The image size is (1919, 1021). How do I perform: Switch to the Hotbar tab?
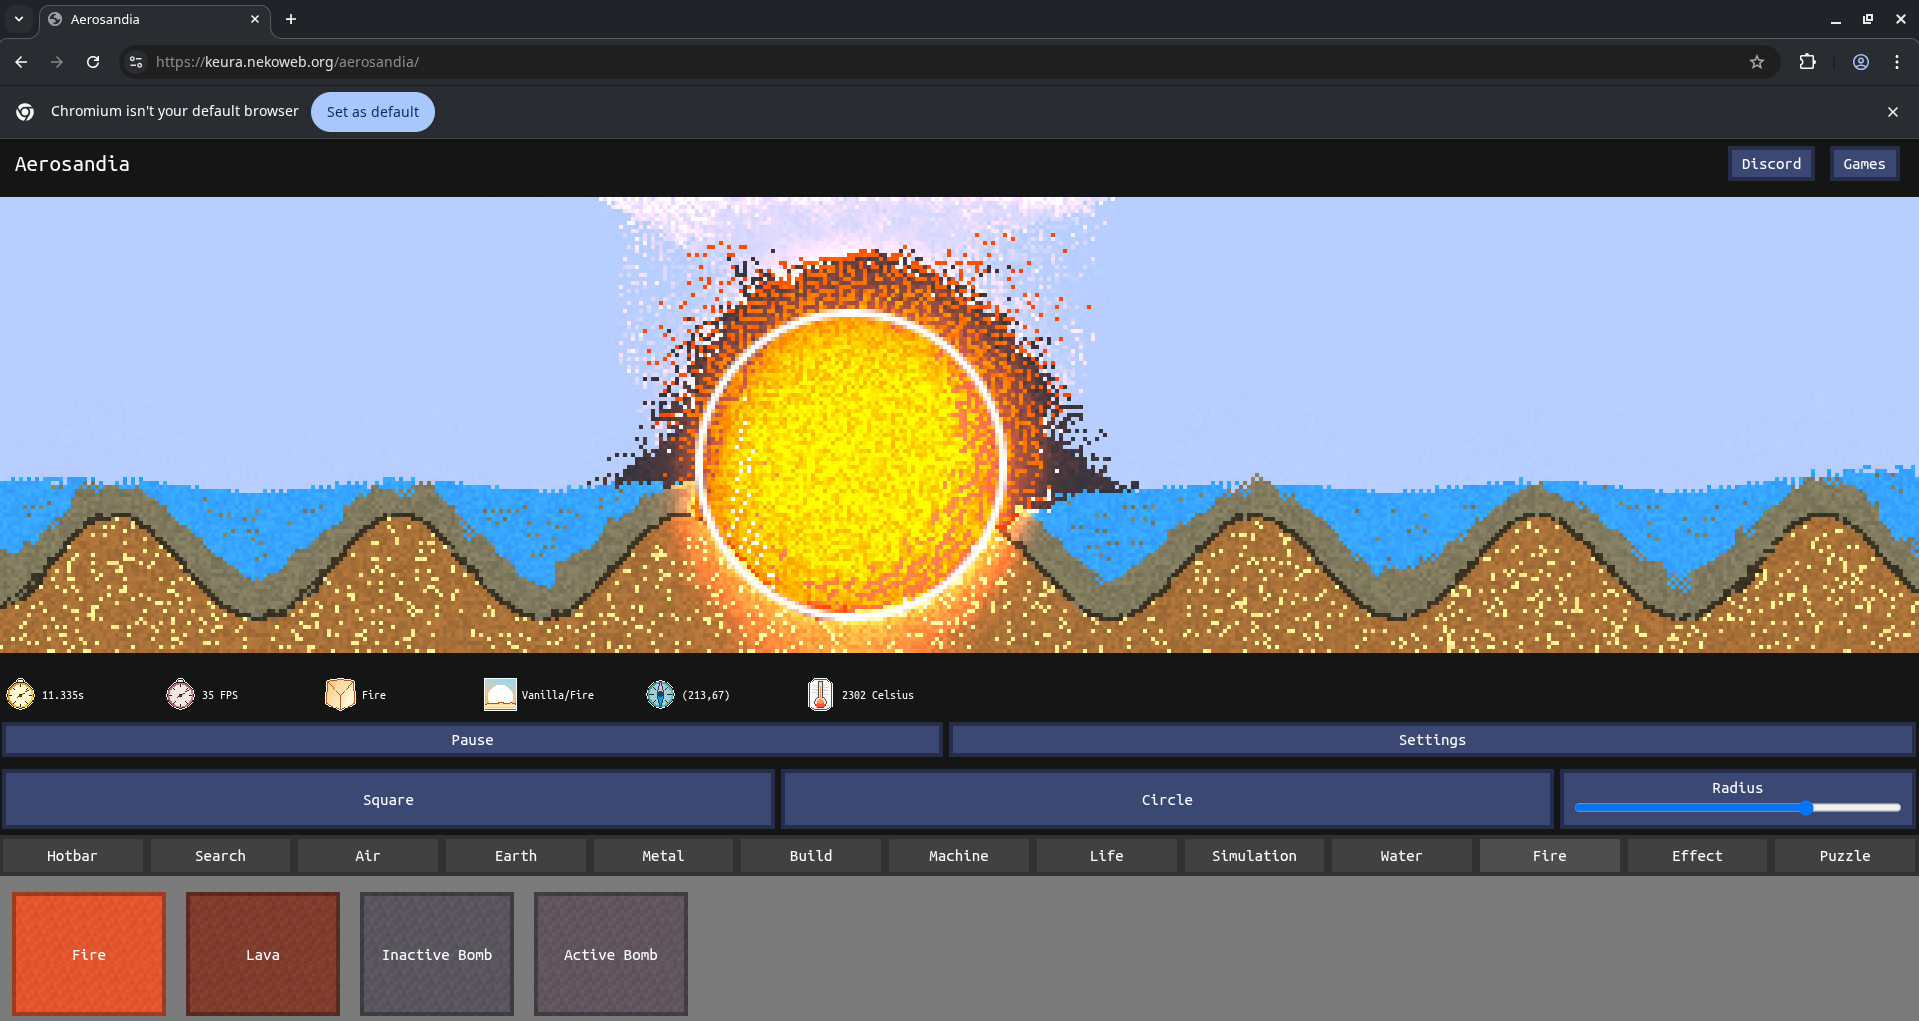click(x=72, y=856)
